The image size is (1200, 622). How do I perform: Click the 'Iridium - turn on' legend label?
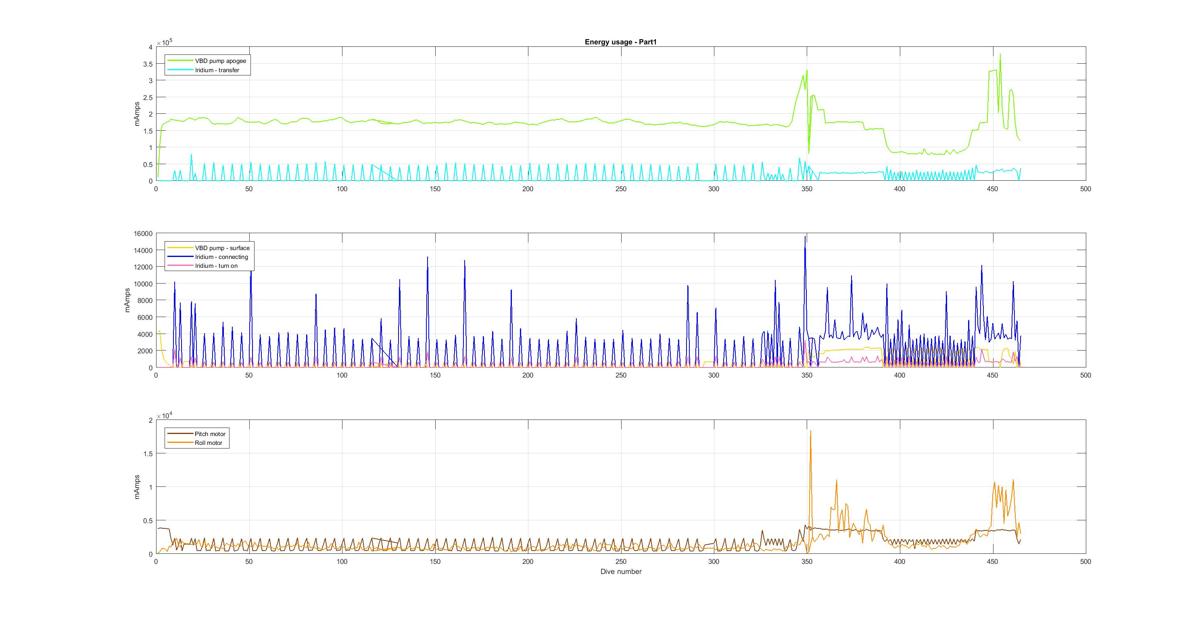point(218,266)
